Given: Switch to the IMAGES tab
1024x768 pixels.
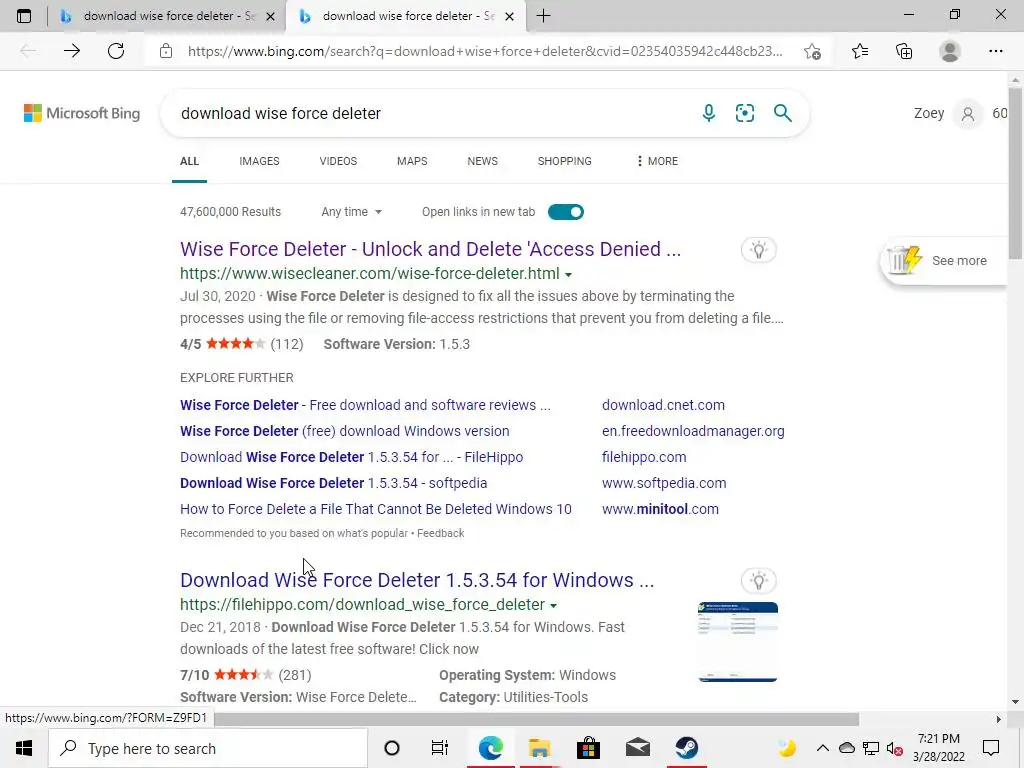Looking at the screenshot, I should tap(259, 161).
